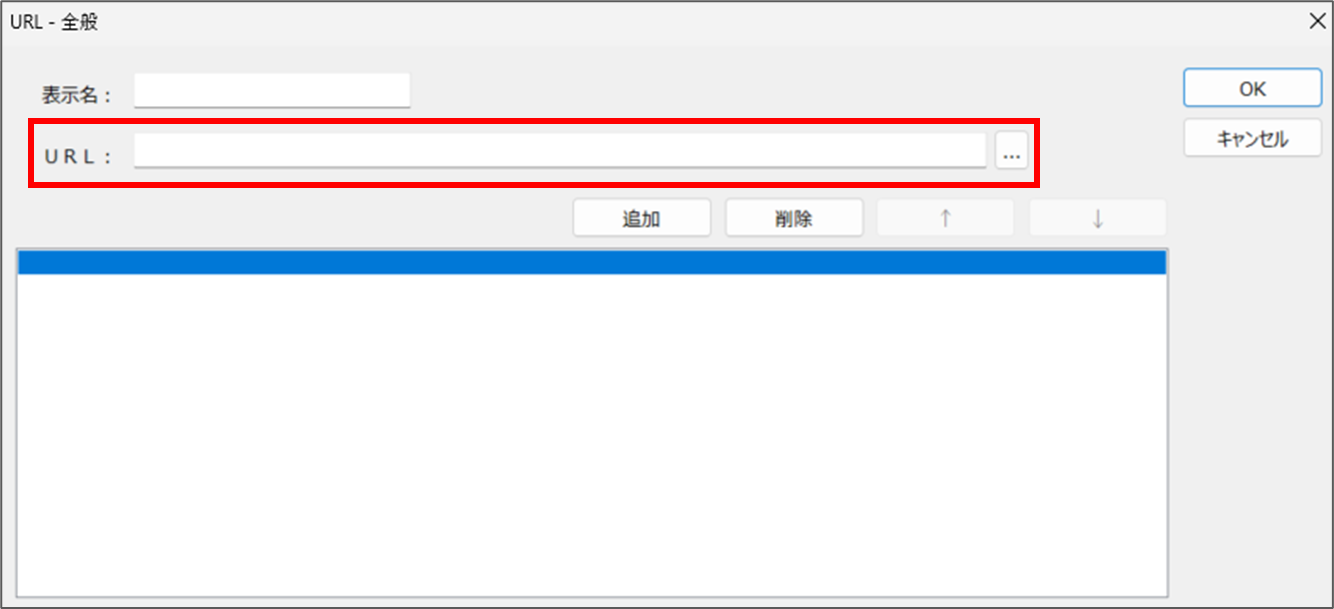
Task: Close the URL - 全般 dialog with X
Action: pyautogui.click(x=1317, y=22)
